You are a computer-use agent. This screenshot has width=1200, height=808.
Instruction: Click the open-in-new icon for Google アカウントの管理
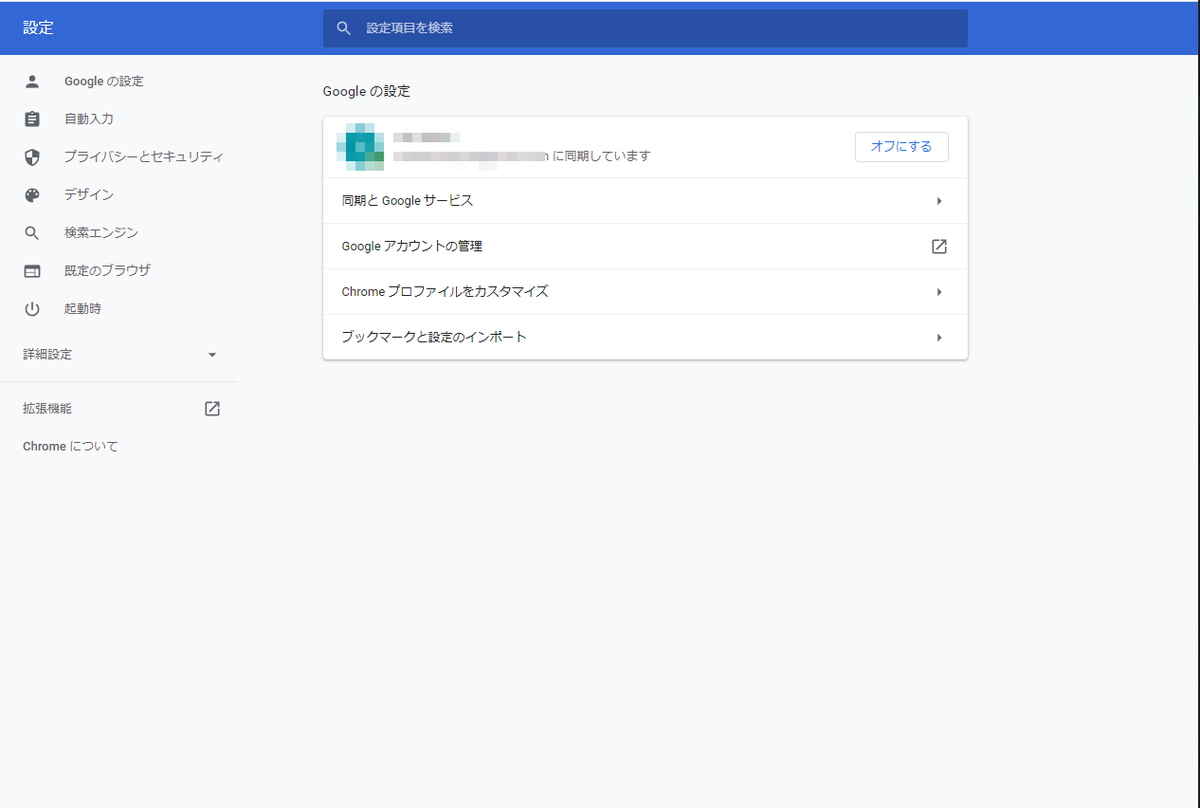pyautogui.click(x=939, y=246)
